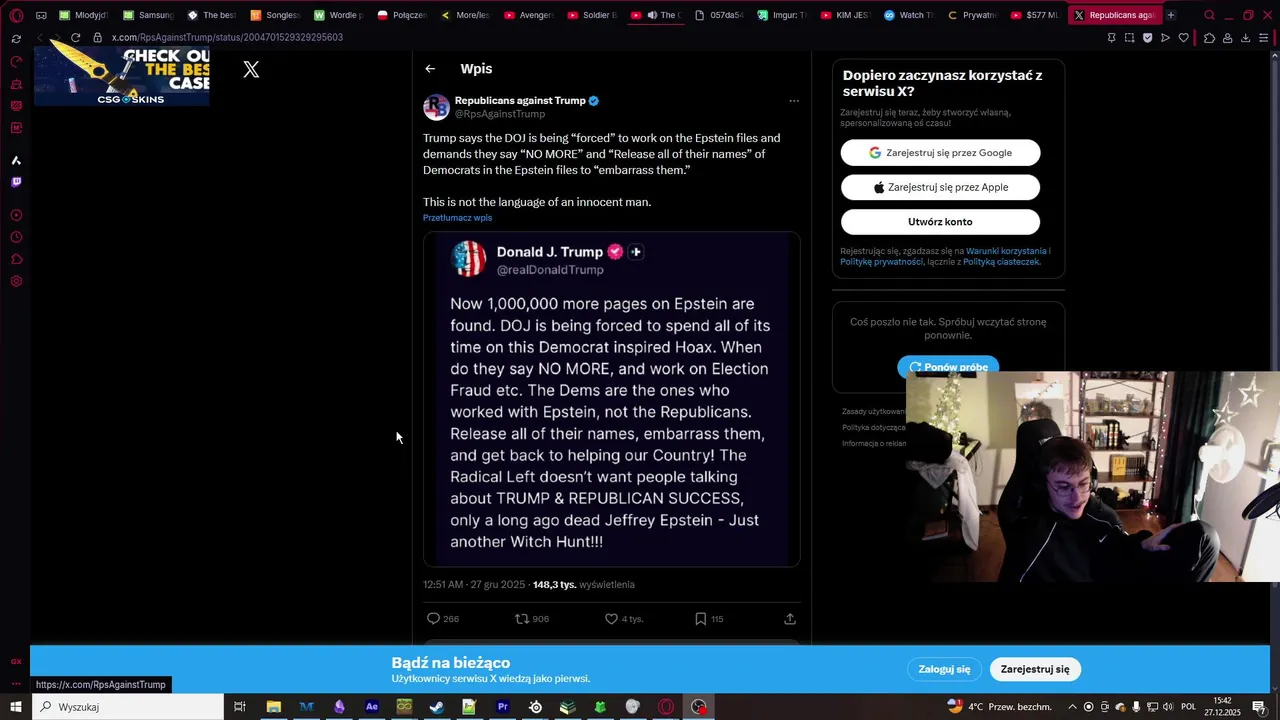Viewport: 1280px width, 720px height.
Task: Click the browser address bar URL
Action: (227, 37)
